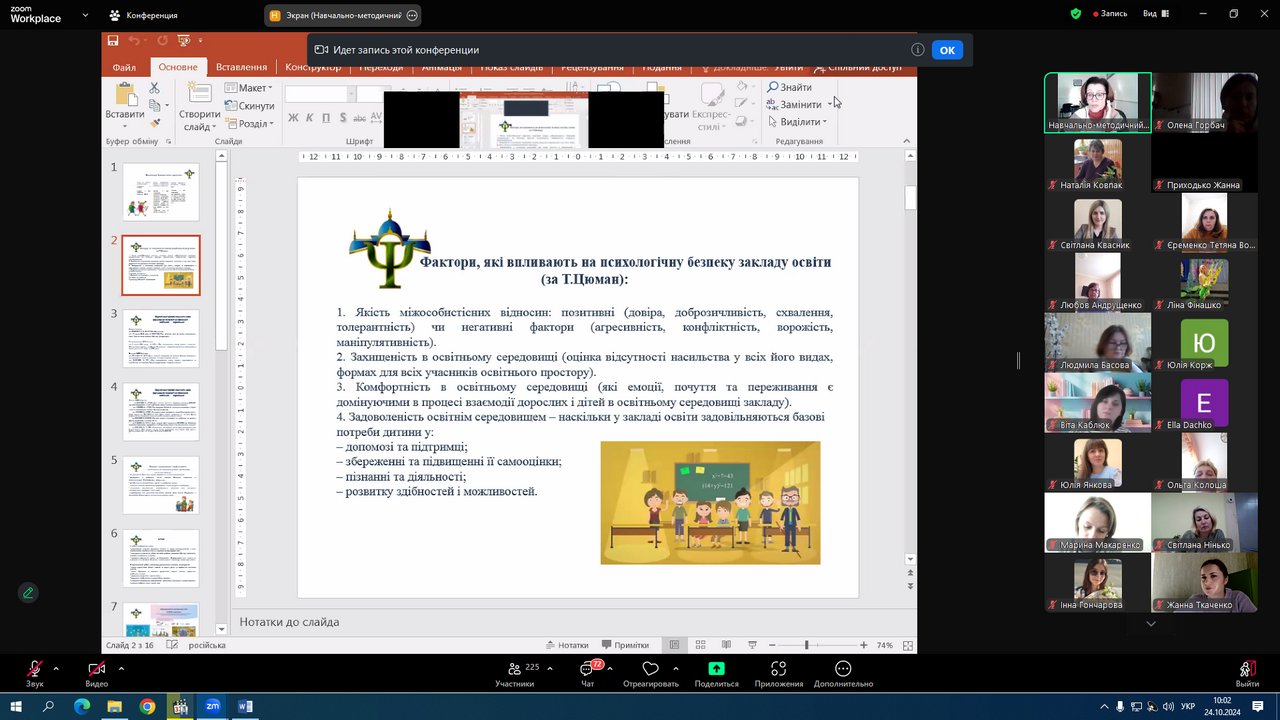This screenshot has height=720, width=1280.
Task: Select slide 3 thumbnail in slide panel
Action: coord(161,339)
